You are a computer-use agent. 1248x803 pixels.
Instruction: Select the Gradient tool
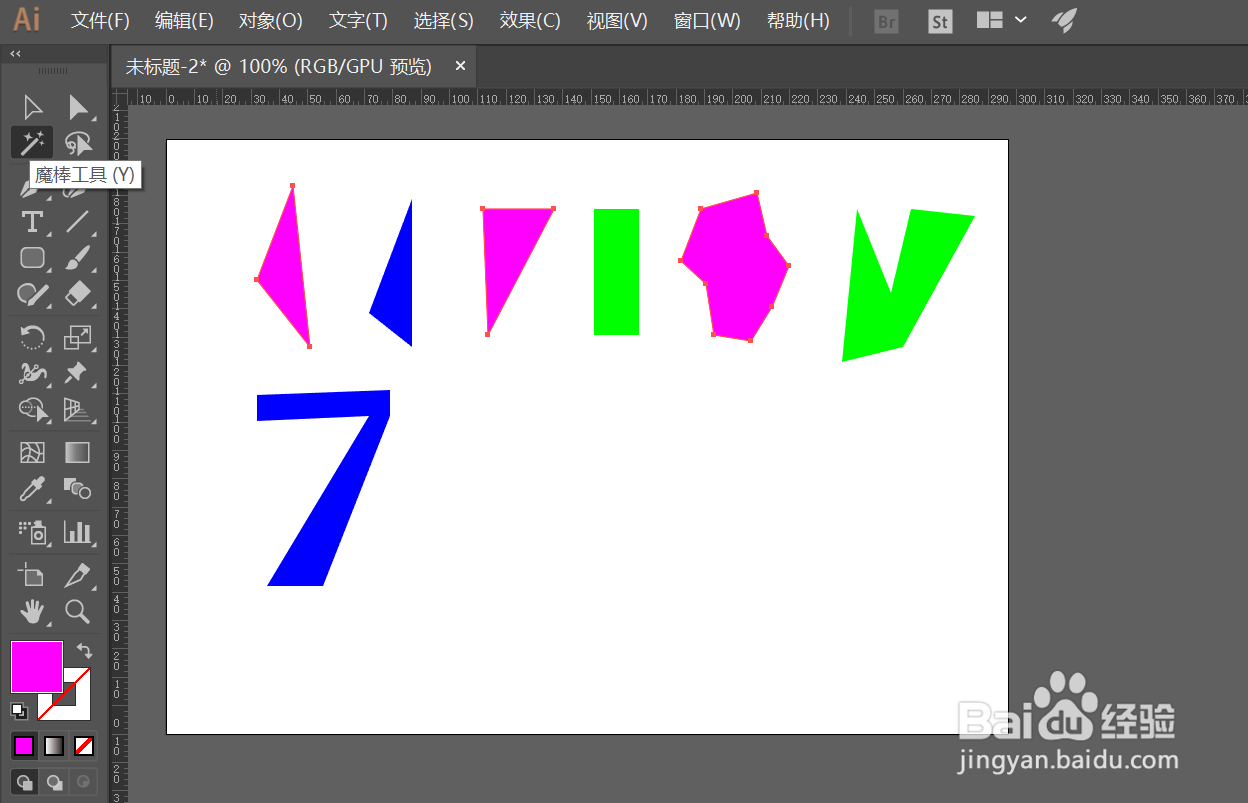78,453
